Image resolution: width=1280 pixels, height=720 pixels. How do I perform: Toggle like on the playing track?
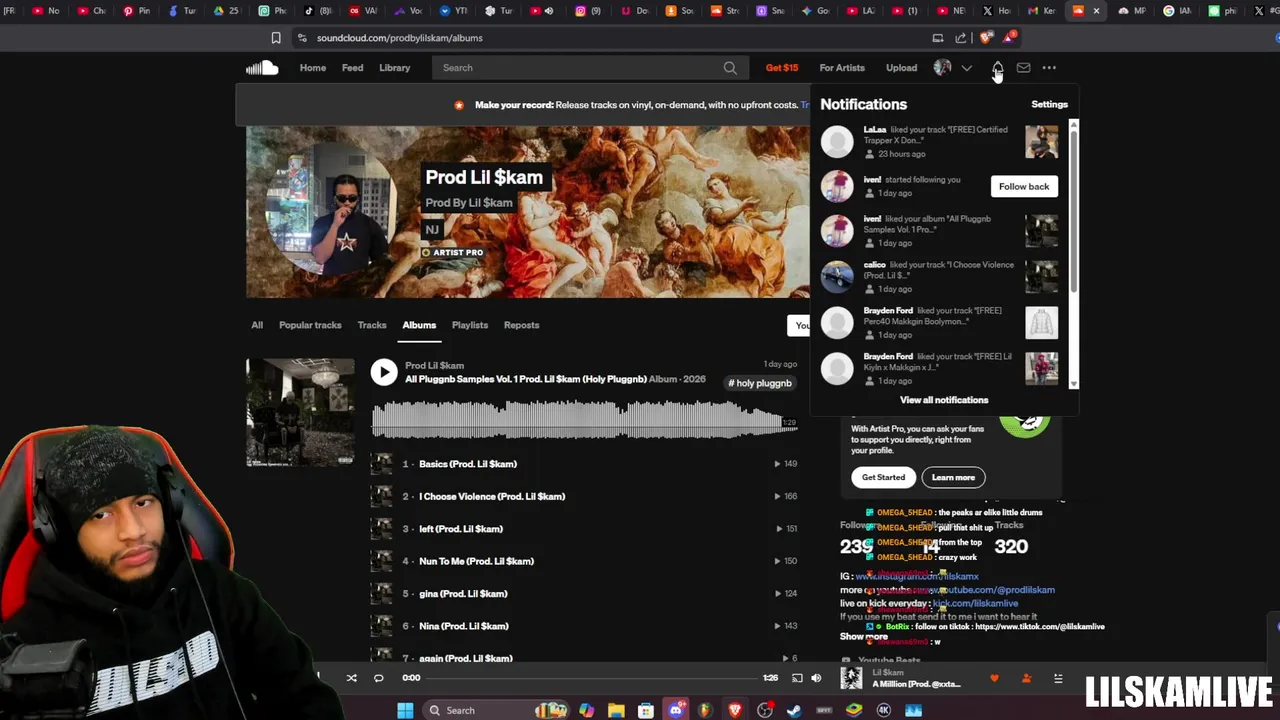(x=994, y=678)
